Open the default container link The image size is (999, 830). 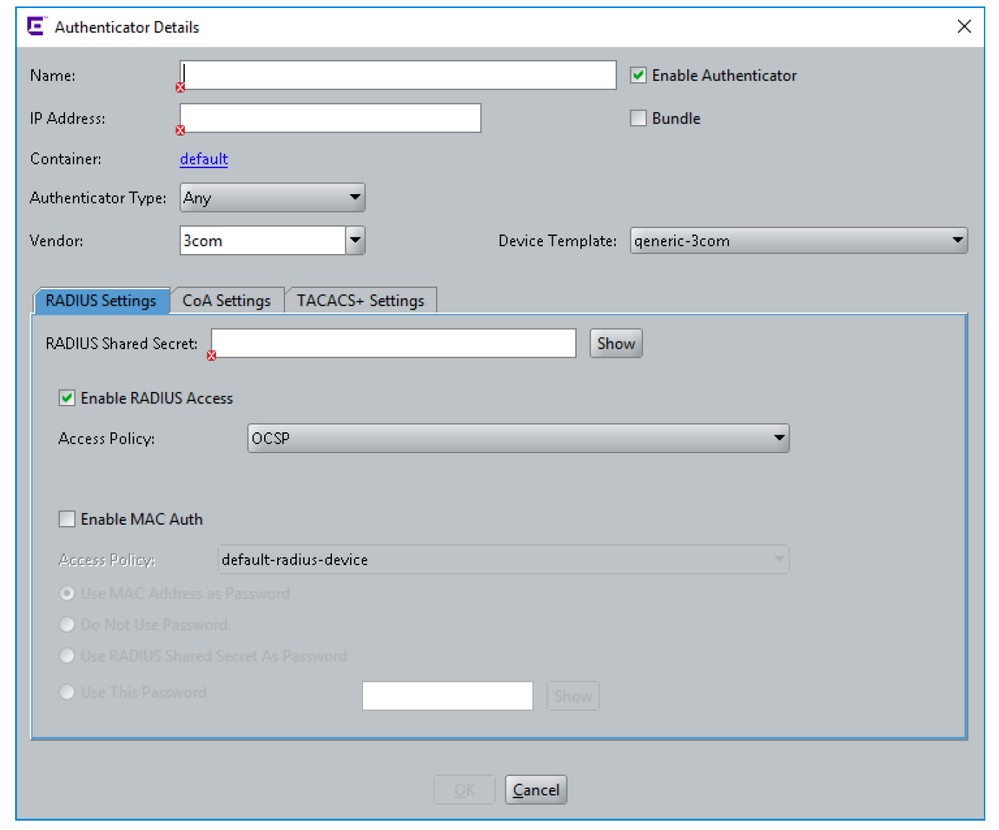coord(204,159)
